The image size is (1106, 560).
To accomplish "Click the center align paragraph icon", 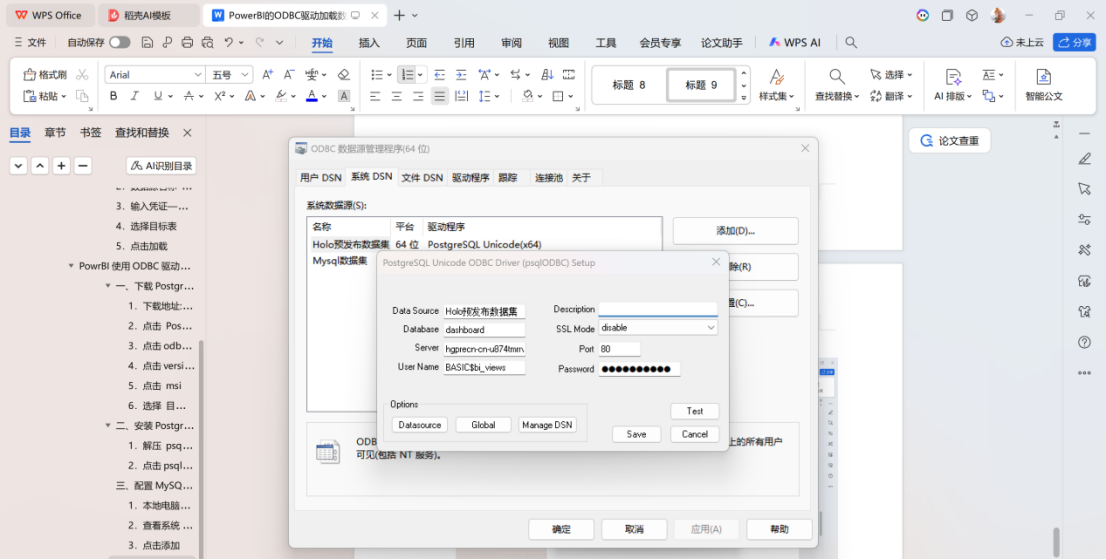I will click(397, 96).
